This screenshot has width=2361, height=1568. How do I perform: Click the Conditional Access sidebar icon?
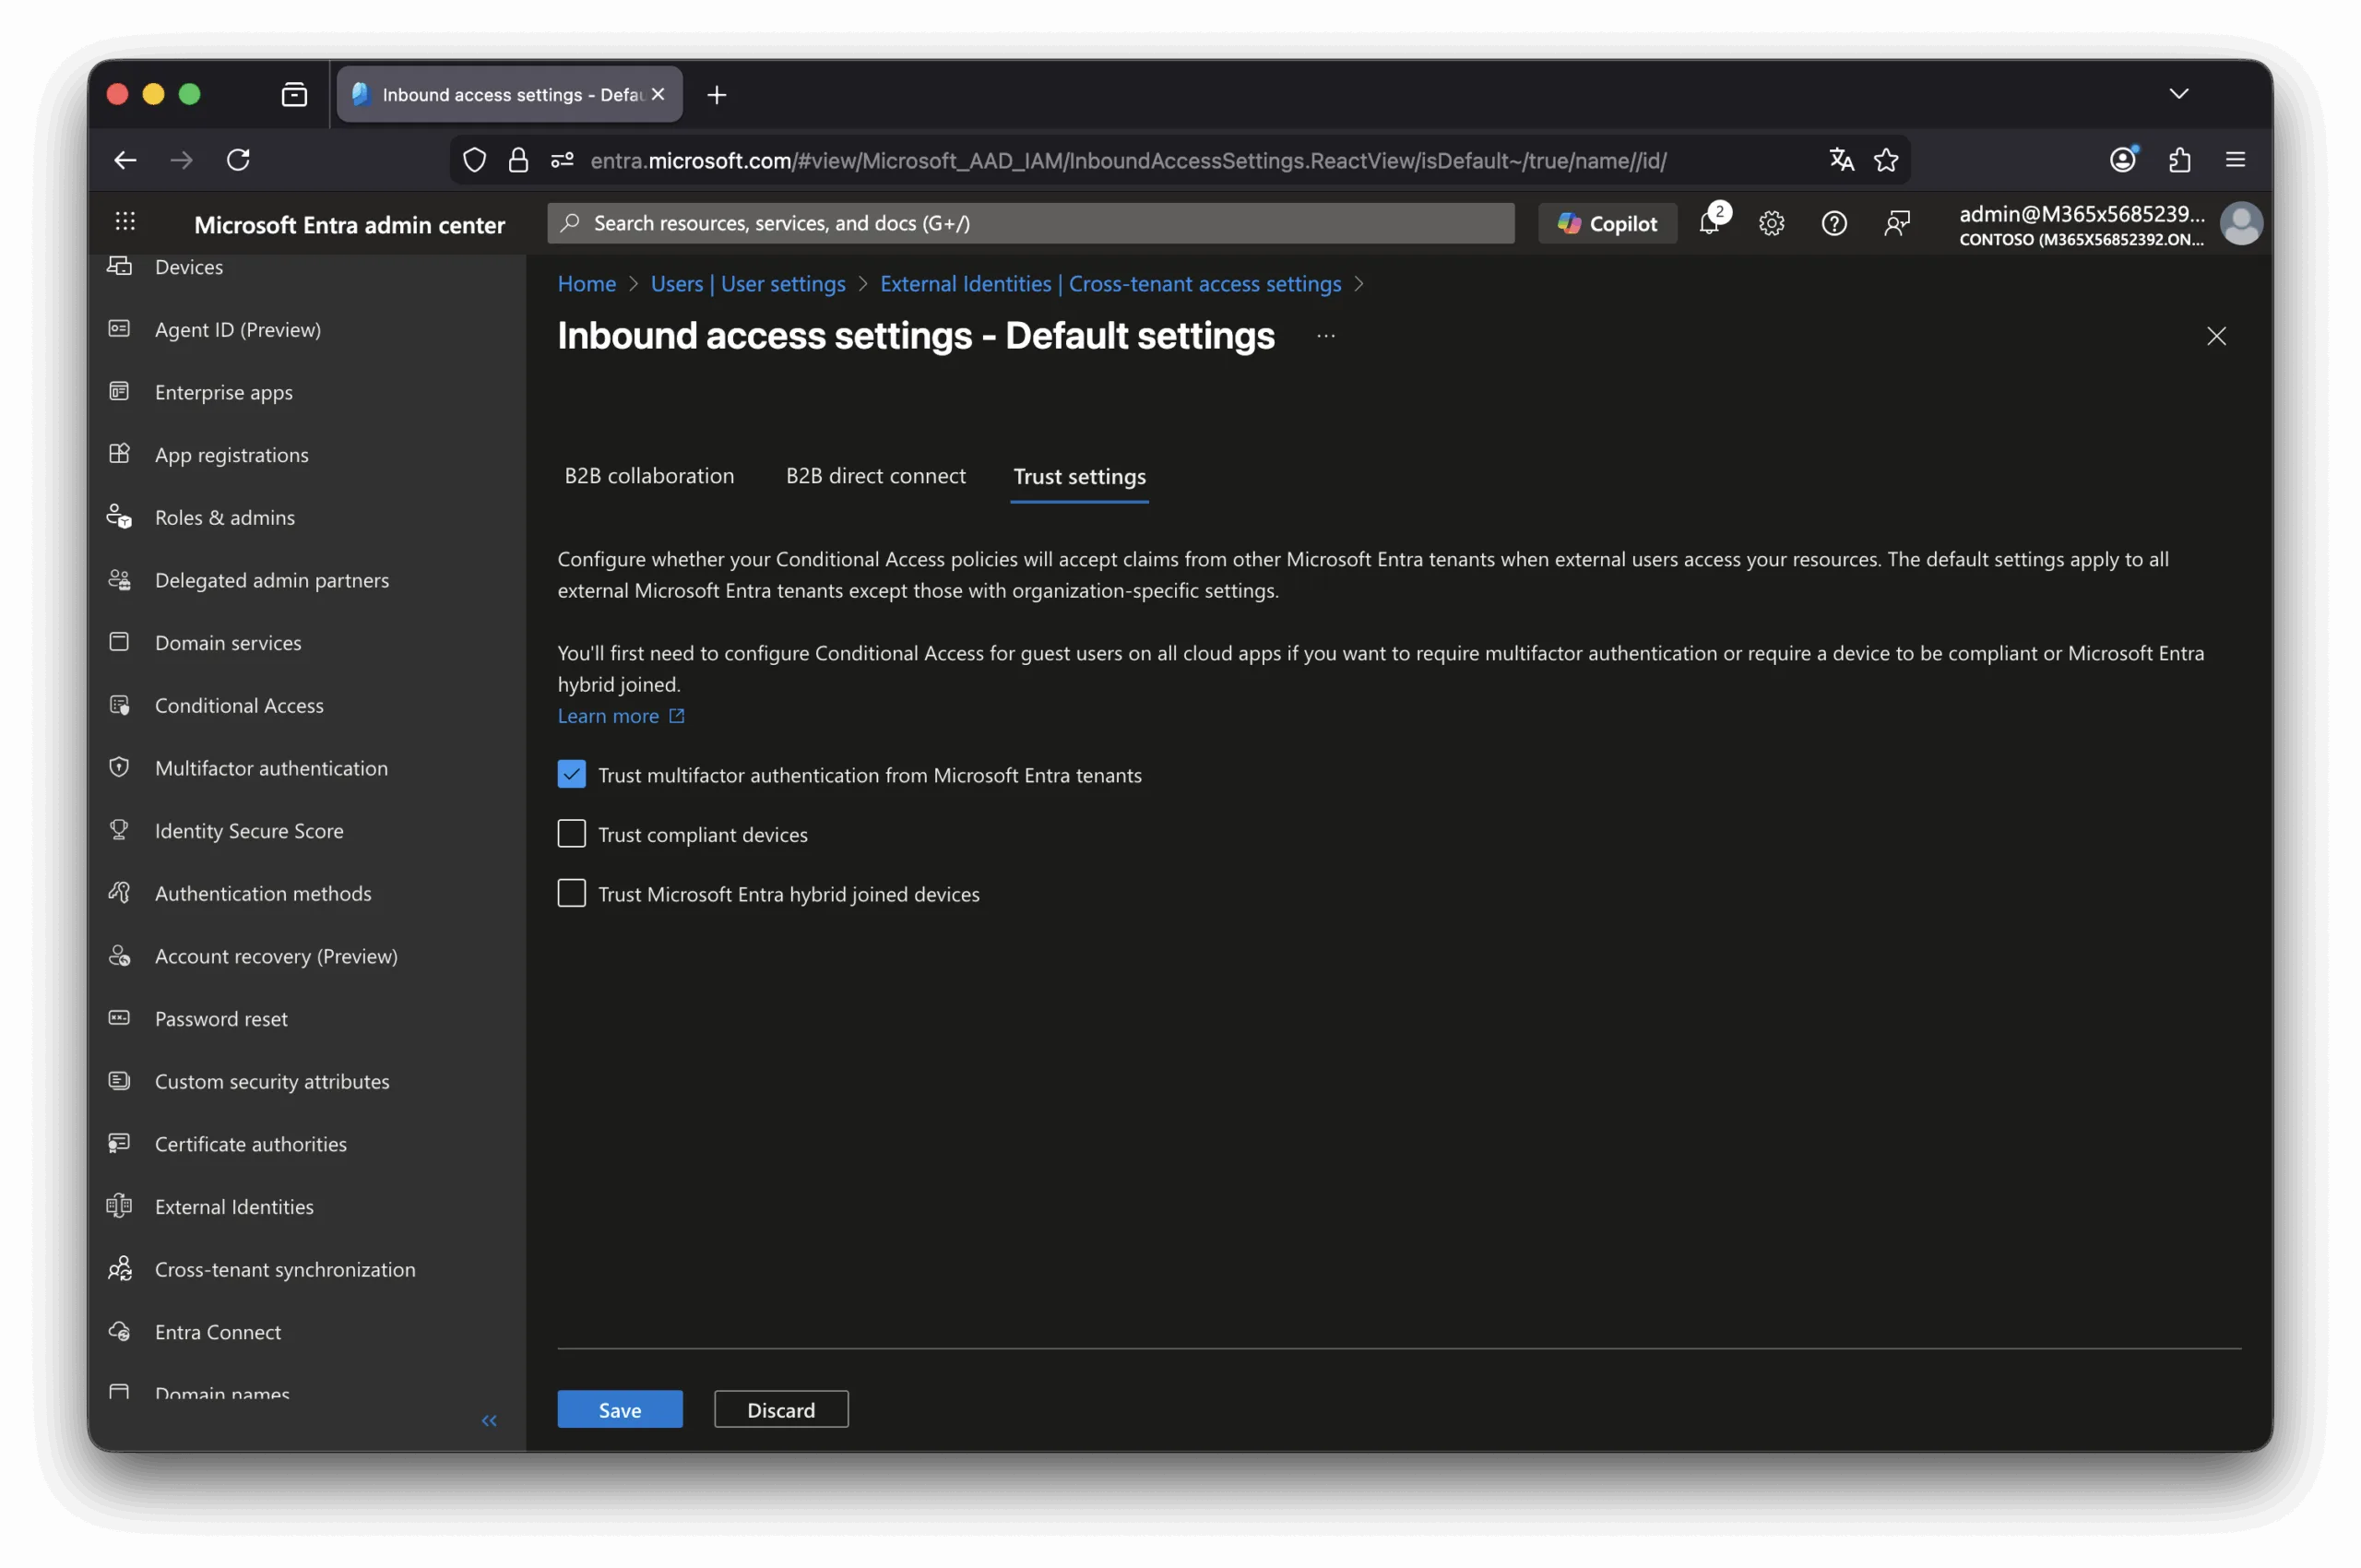[119, 705]
